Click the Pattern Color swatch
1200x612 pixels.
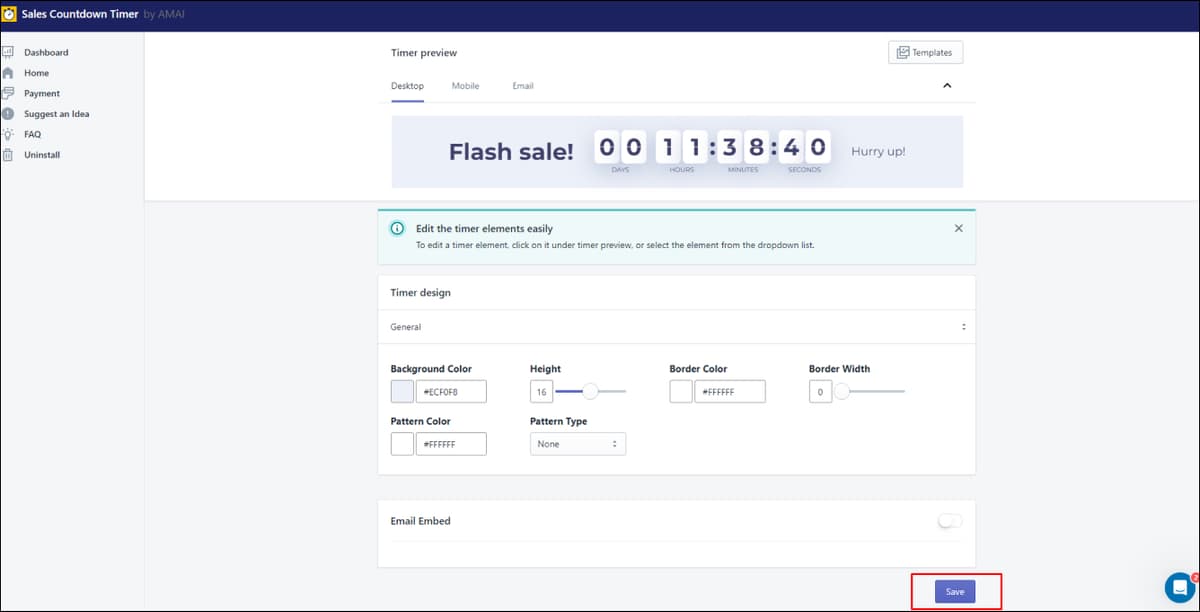click(x=402, y=444)
